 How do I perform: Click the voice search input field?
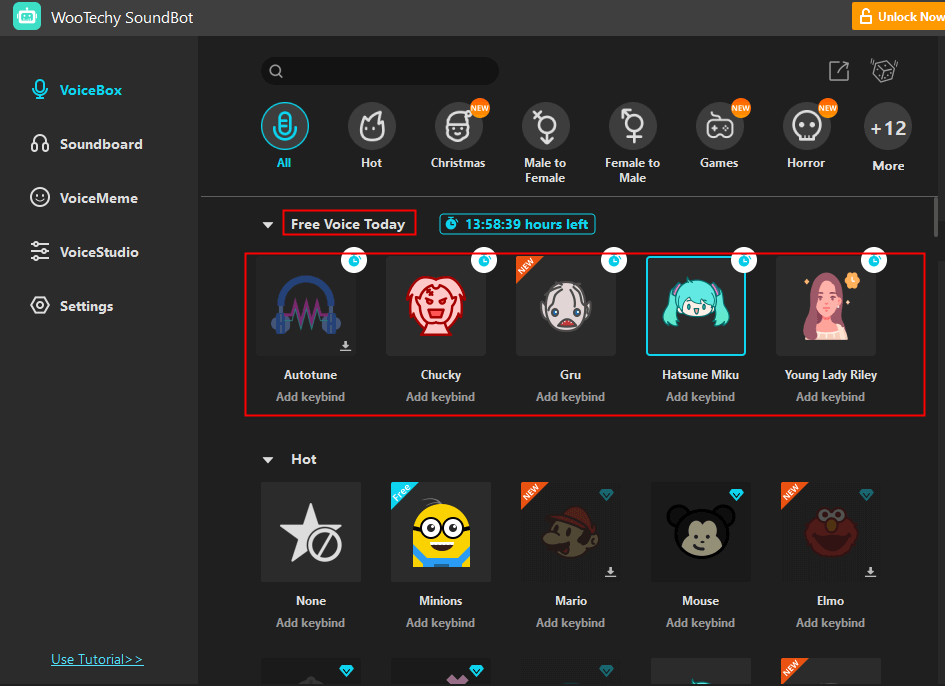click(380, 71)
